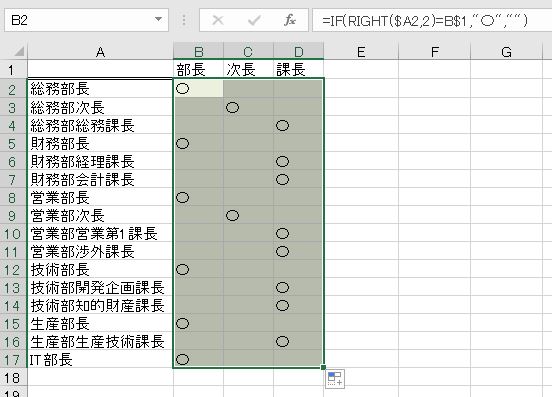The image size is (552, 397).
Task: Click cell 営業部渉外課長
Action: [x=100, y=251]
